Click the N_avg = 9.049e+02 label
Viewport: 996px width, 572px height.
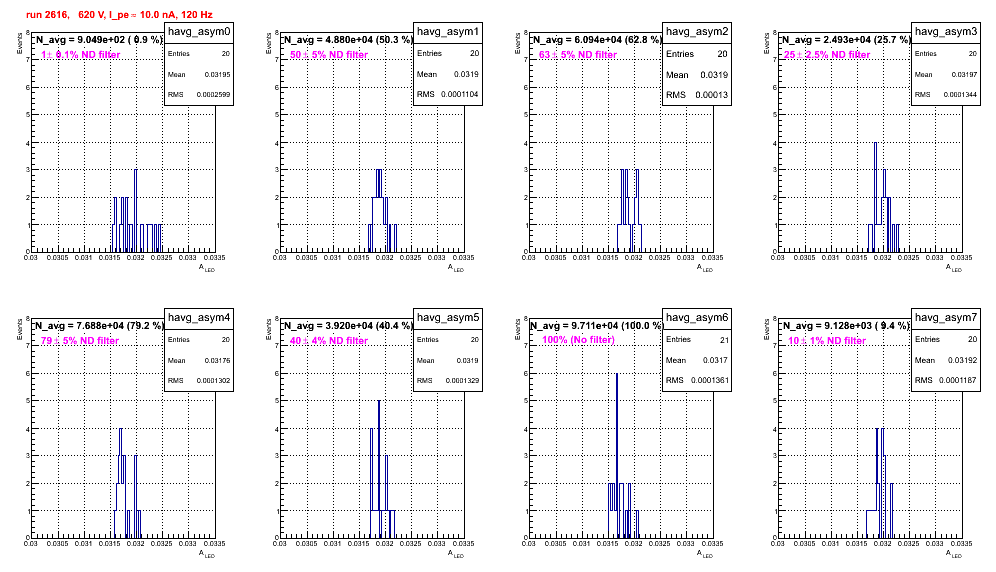99,40
